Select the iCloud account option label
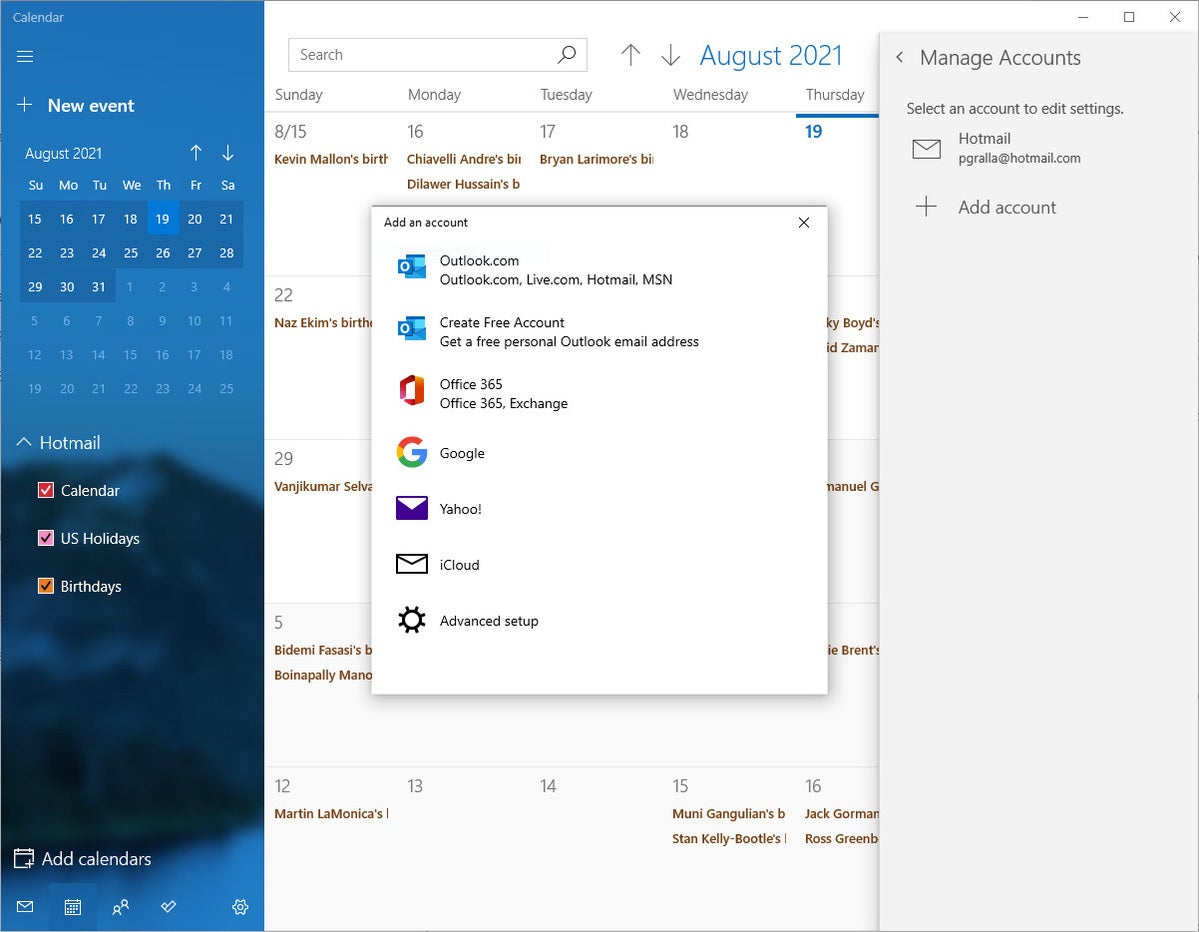This screenshot has height=932, width=1199. [x=460, y=565]
